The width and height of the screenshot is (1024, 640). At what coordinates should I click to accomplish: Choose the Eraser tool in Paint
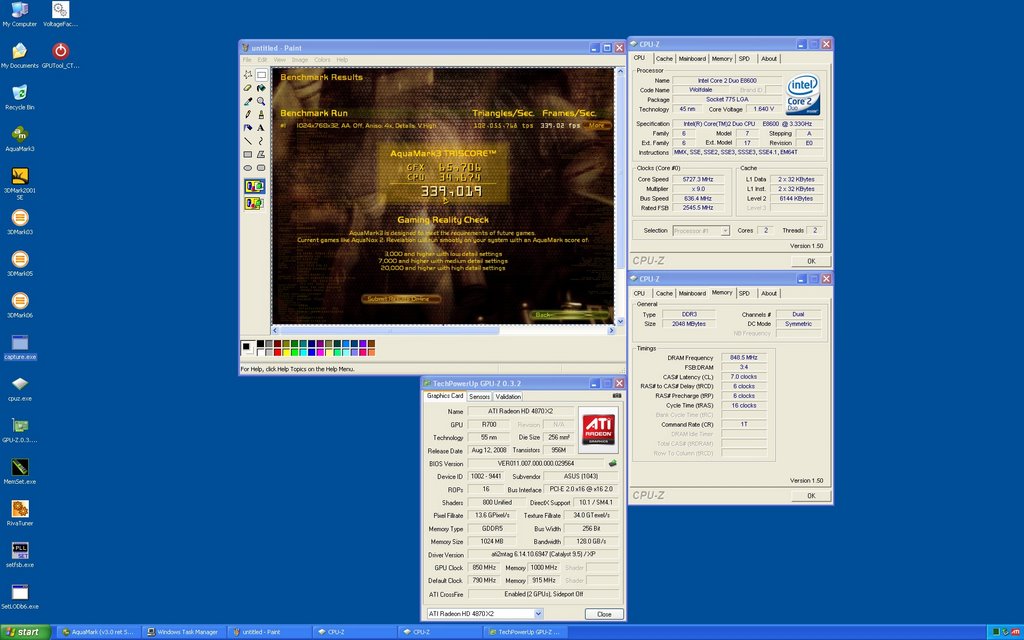pos(248,88)
